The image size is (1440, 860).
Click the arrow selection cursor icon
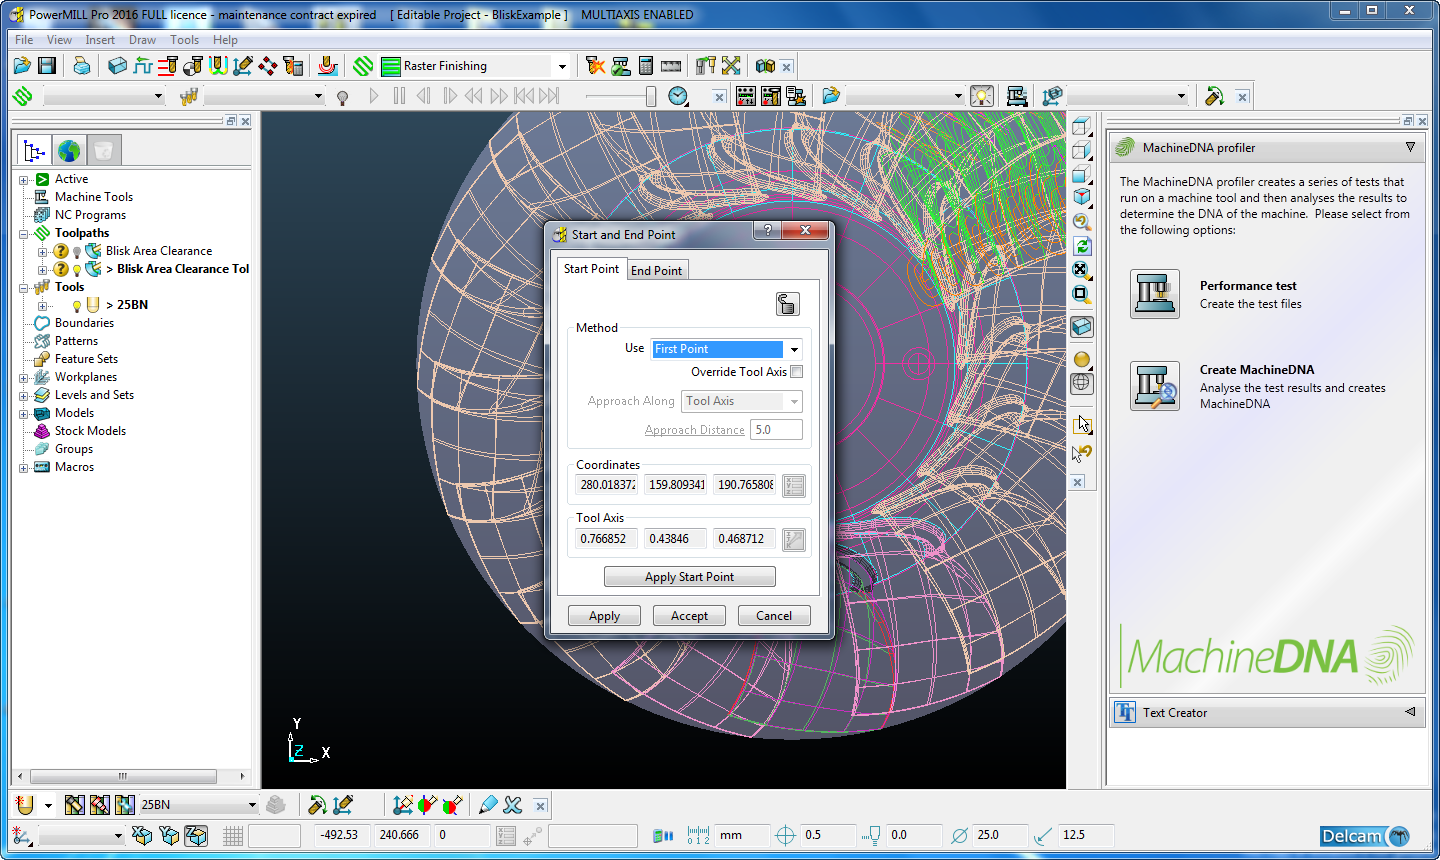pyautogui.click(x=1082, y=424)
